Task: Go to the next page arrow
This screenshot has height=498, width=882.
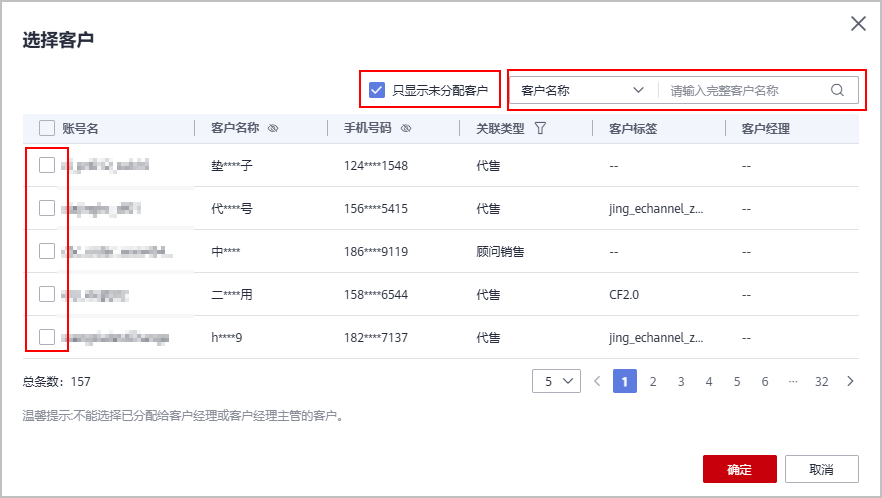Action: tap(850, 381)
